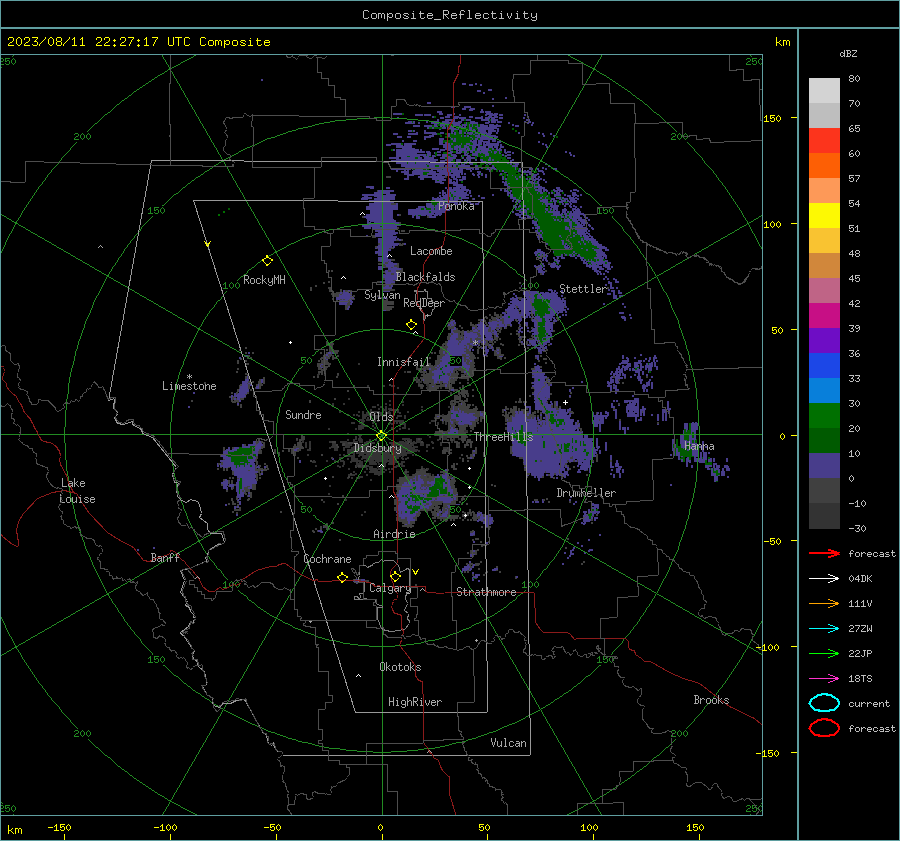Viewport: 900px width, 841px height.
Task: Select the bright green swatch in dBZ scale
Action: click(824, 416)
